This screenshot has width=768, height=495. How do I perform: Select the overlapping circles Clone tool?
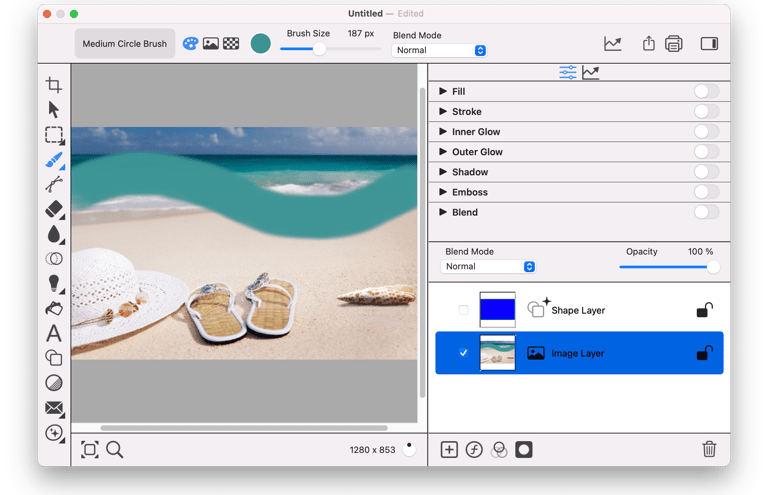pyautogui.click(x=54, y=259)
